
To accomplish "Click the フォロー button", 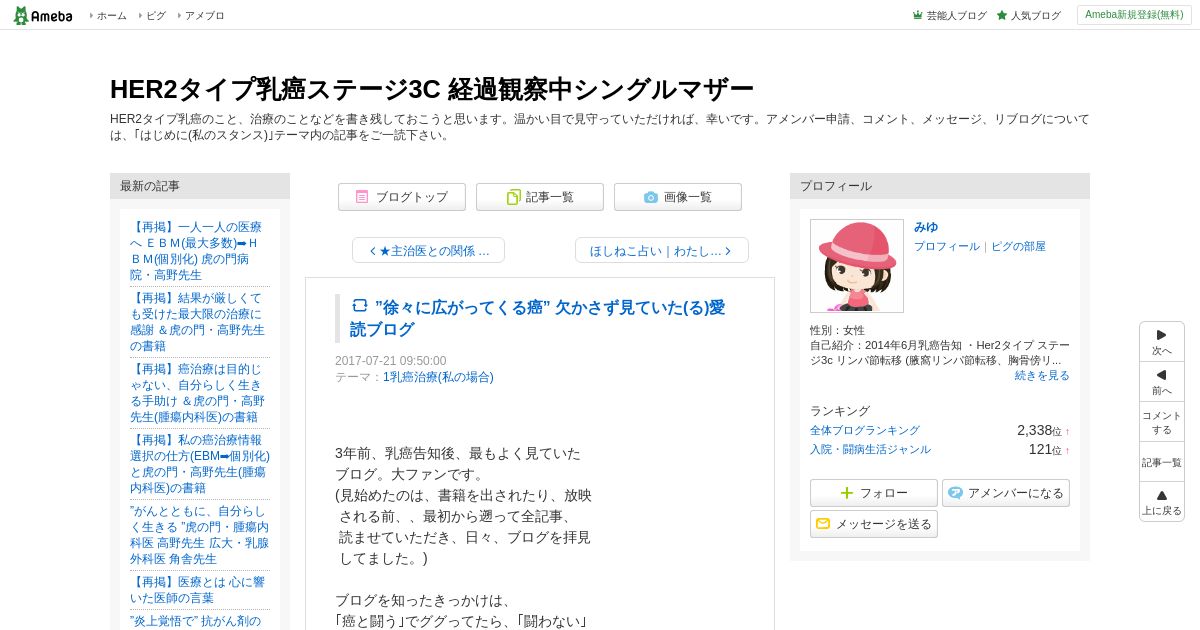I will (x=874, y=493).
